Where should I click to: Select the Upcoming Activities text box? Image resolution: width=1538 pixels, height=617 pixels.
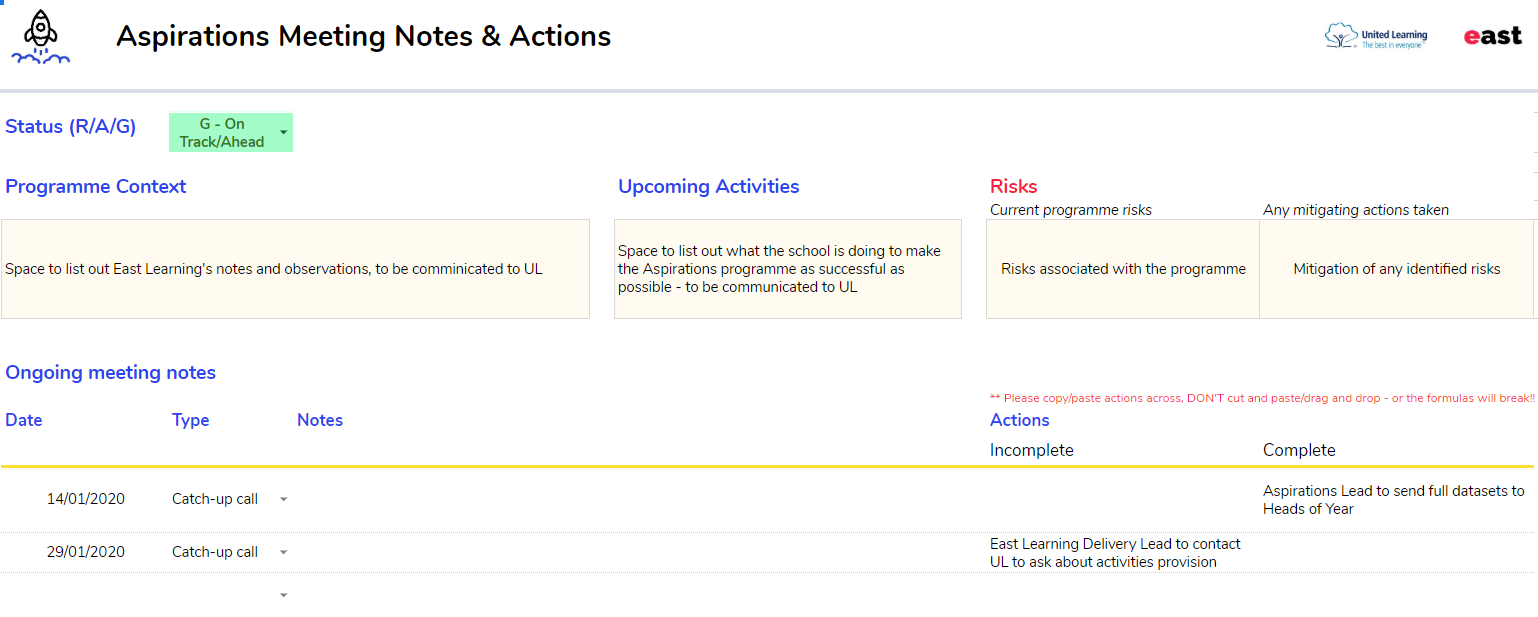pos(787,269)
